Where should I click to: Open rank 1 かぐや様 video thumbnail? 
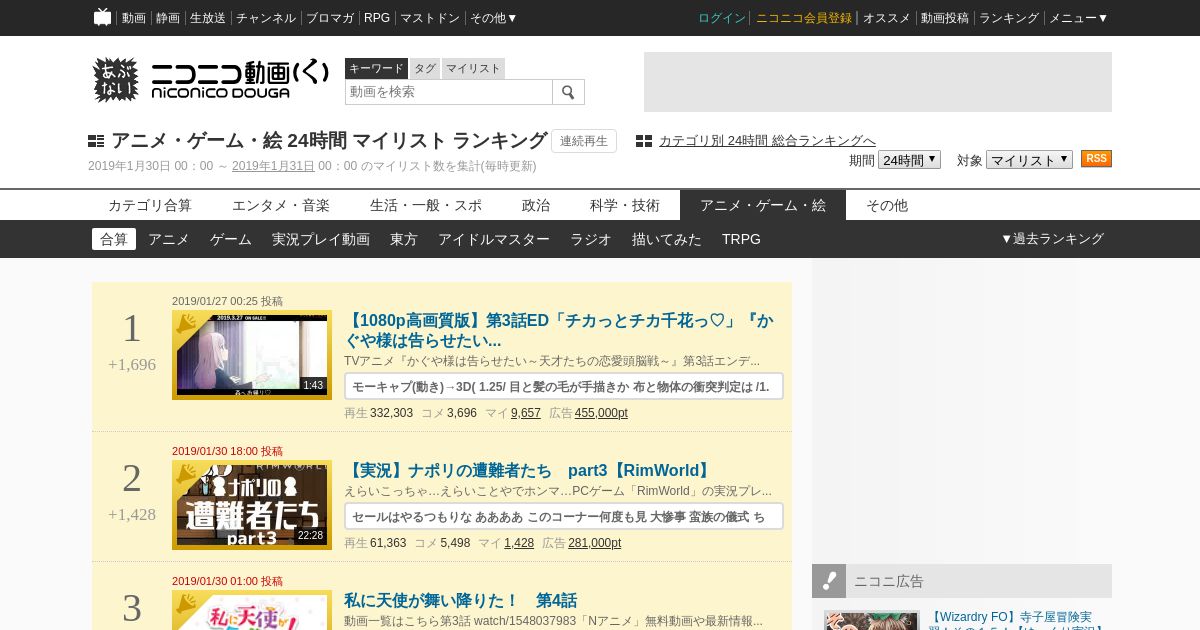252,355
